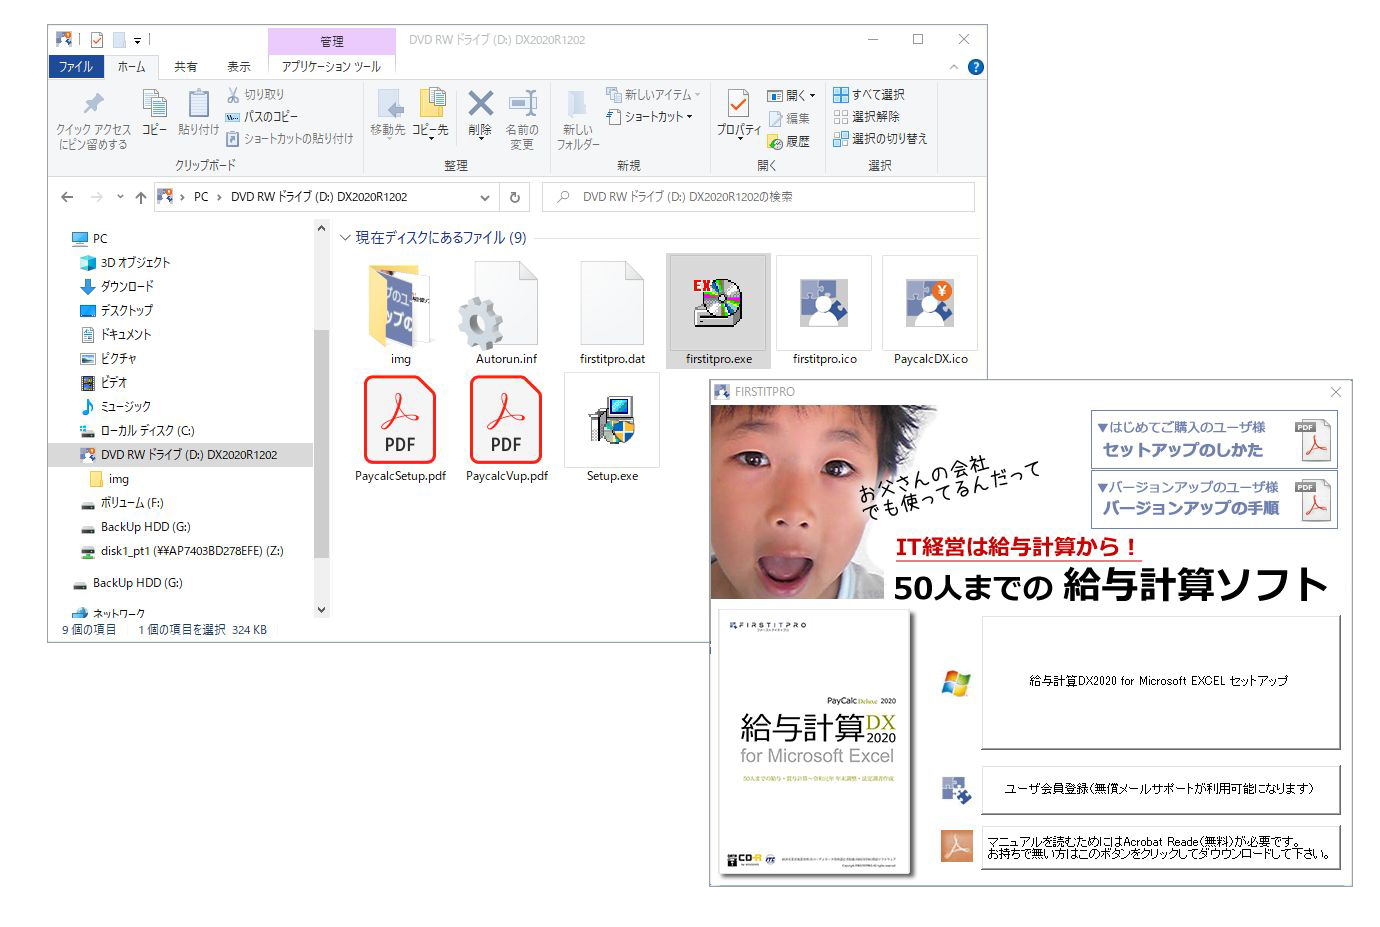Image resolution: width=1380 pixels, height=927 pixels.
Task: Open the ファイル tab
Action: 75,66
